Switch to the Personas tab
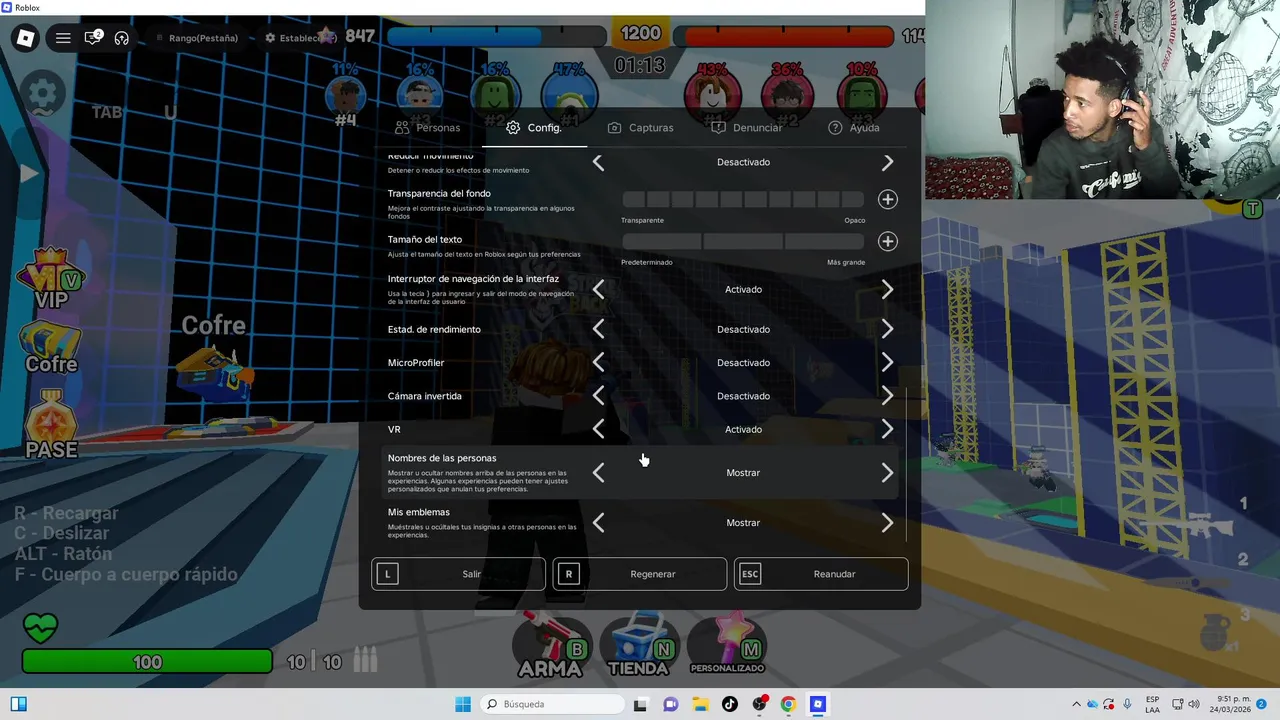 (x=427, y=128)
